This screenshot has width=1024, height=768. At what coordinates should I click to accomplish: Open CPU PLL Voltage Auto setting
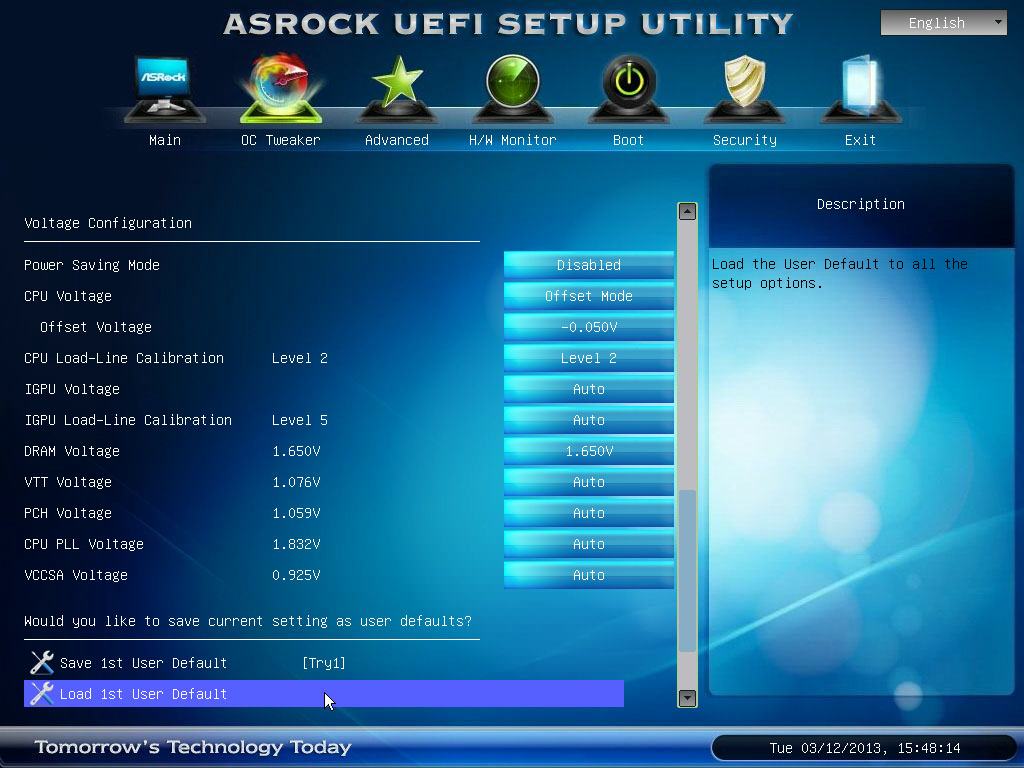pos(588,544)
